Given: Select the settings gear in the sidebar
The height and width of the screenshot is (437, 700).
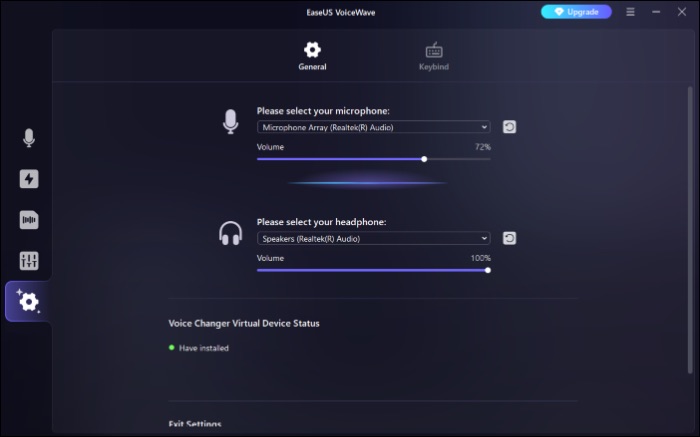Looking at the screenshot, I should (x=29, y=301).
